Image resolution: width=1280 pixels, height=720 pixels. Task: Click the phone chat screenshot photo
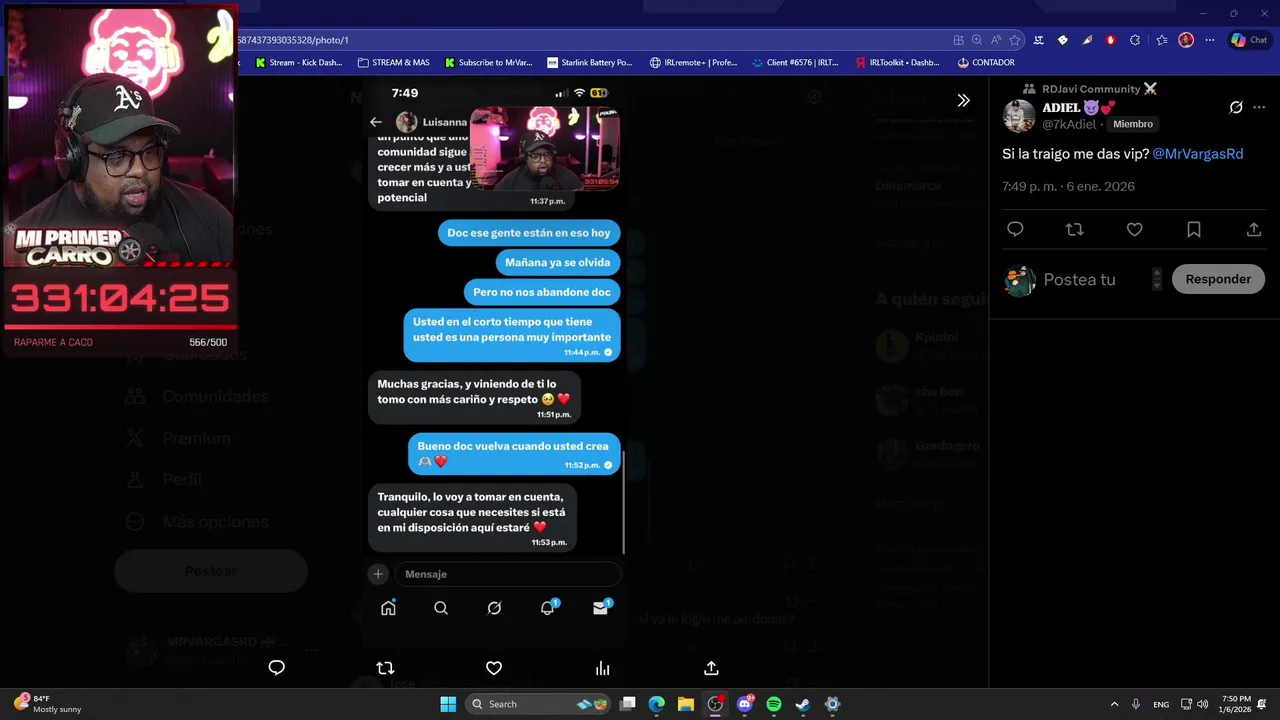pyautogui.click(x=494, y=364)
